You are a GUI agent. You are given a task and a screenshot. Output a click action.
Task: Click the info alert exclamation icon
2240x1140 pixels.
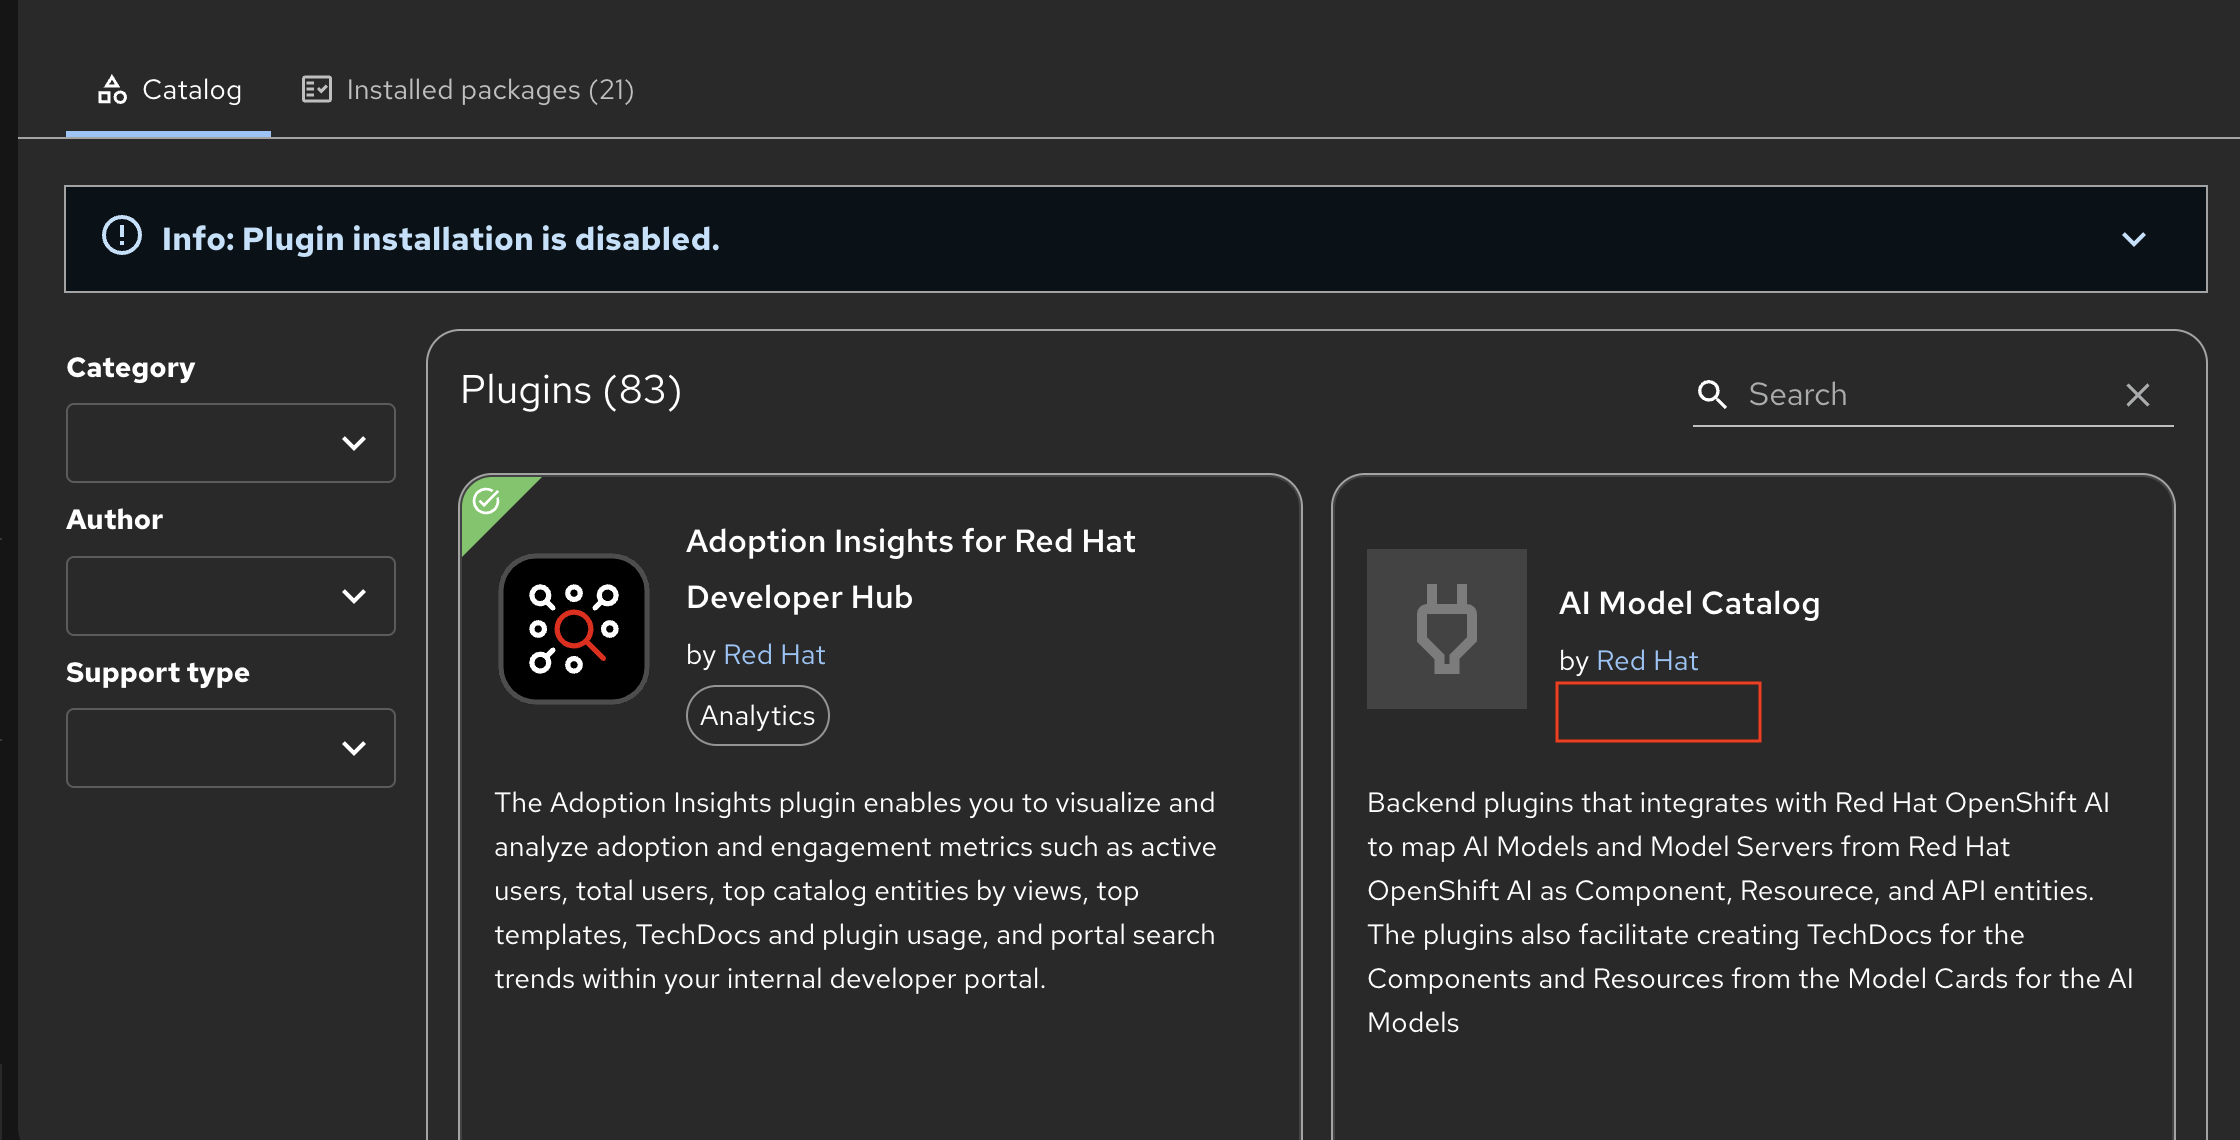coord(122,236)
